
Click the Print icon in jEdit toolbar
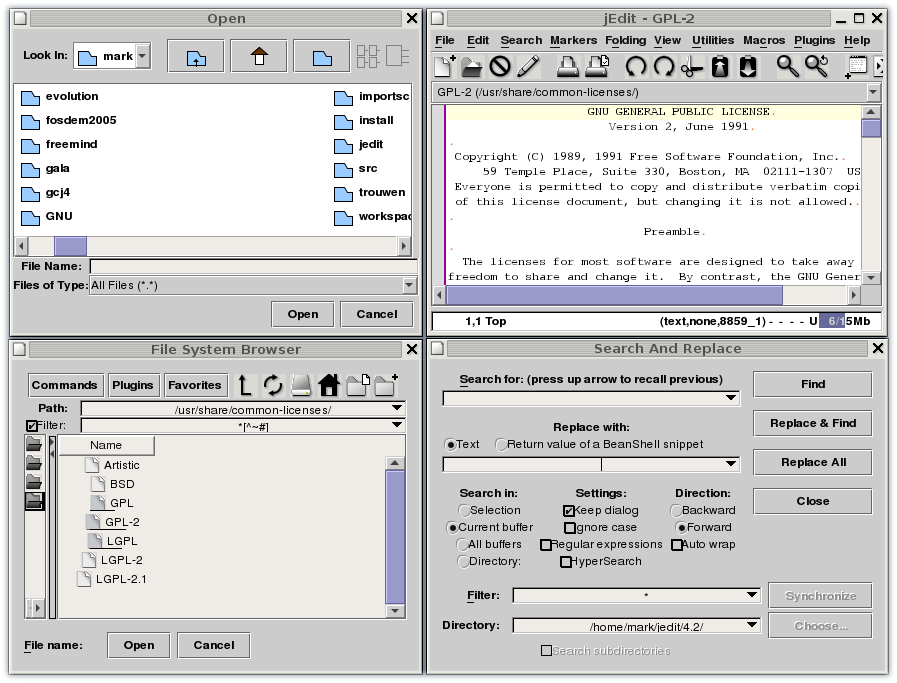pos(567,66)
